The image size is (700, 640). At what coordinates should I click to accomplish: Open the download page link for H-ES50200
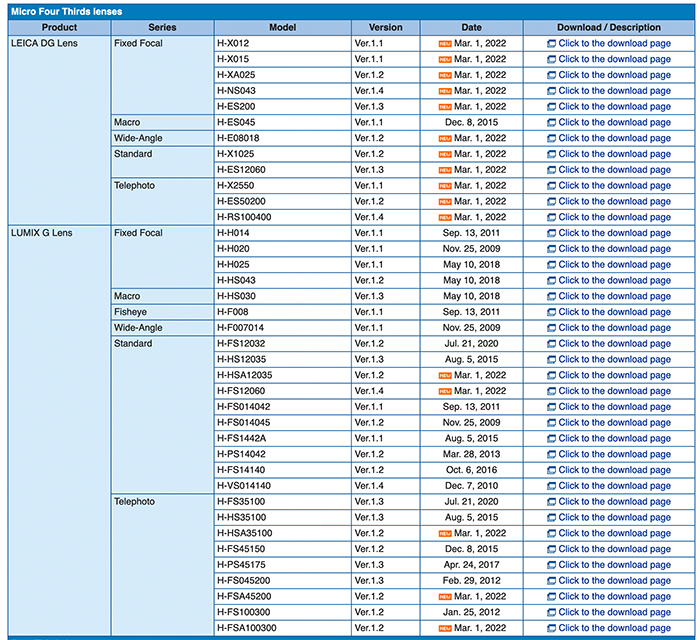pyautogui.click(x=614, y=201)
